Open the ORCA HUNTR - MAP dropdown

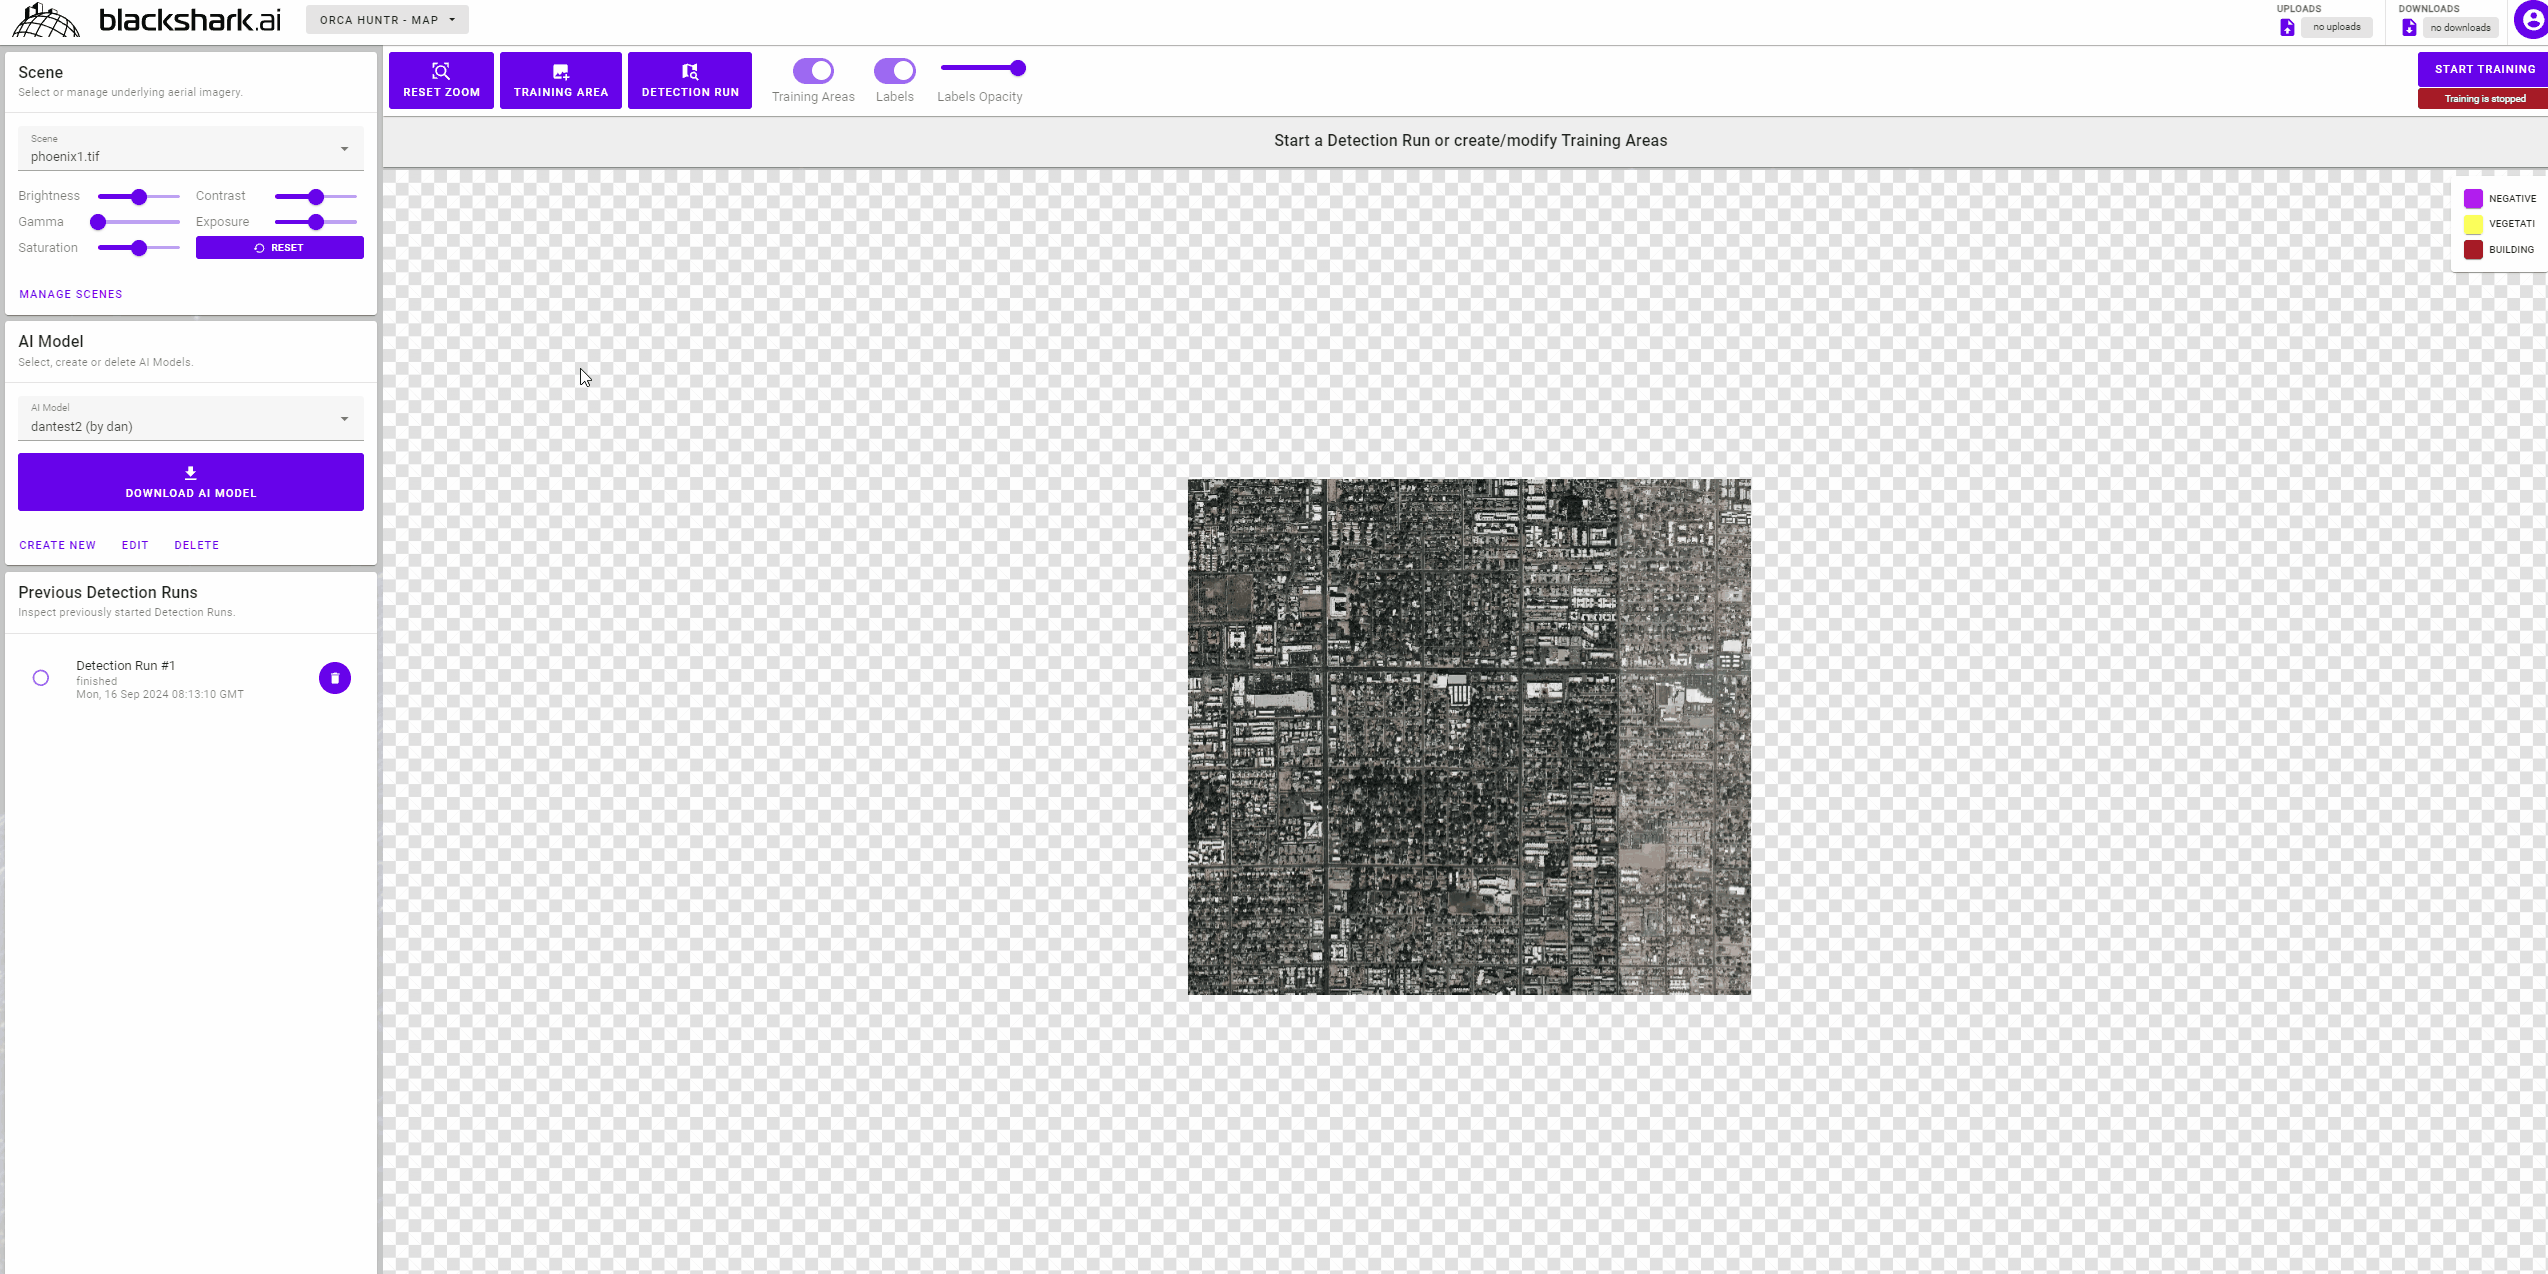coord(387,20)
